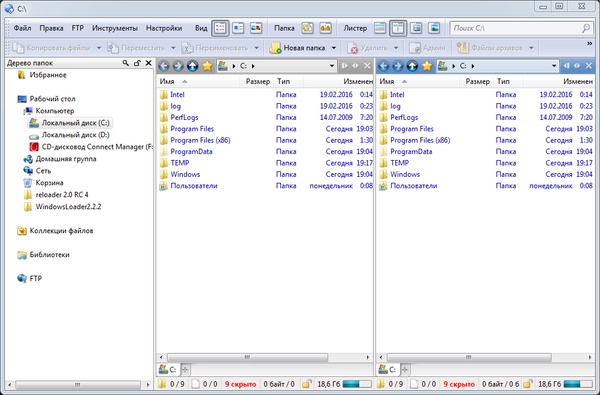Open the Настройки menu

pos(164,28)
